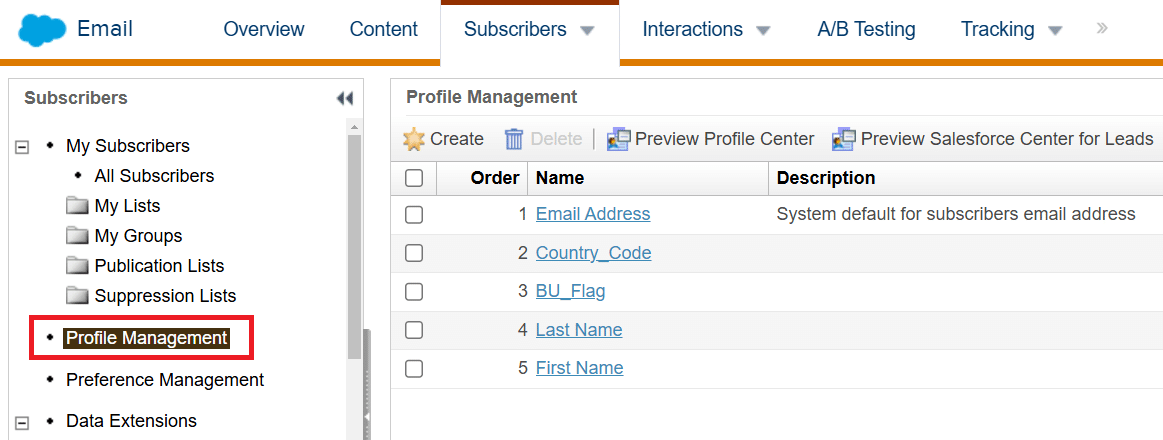Screen dimensions: 1163x440
Task: Collapse the My Subscribers tree node
Action: [22, 147]
